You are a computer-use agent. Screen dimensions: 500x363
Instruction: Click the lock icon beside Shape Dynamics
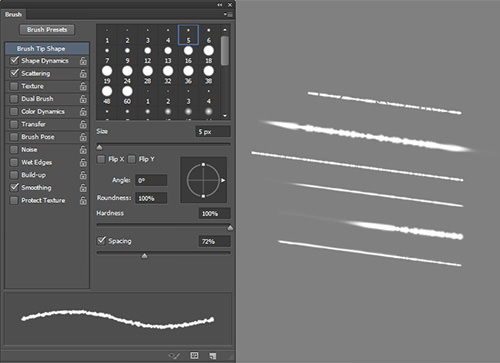coord(83,61)
